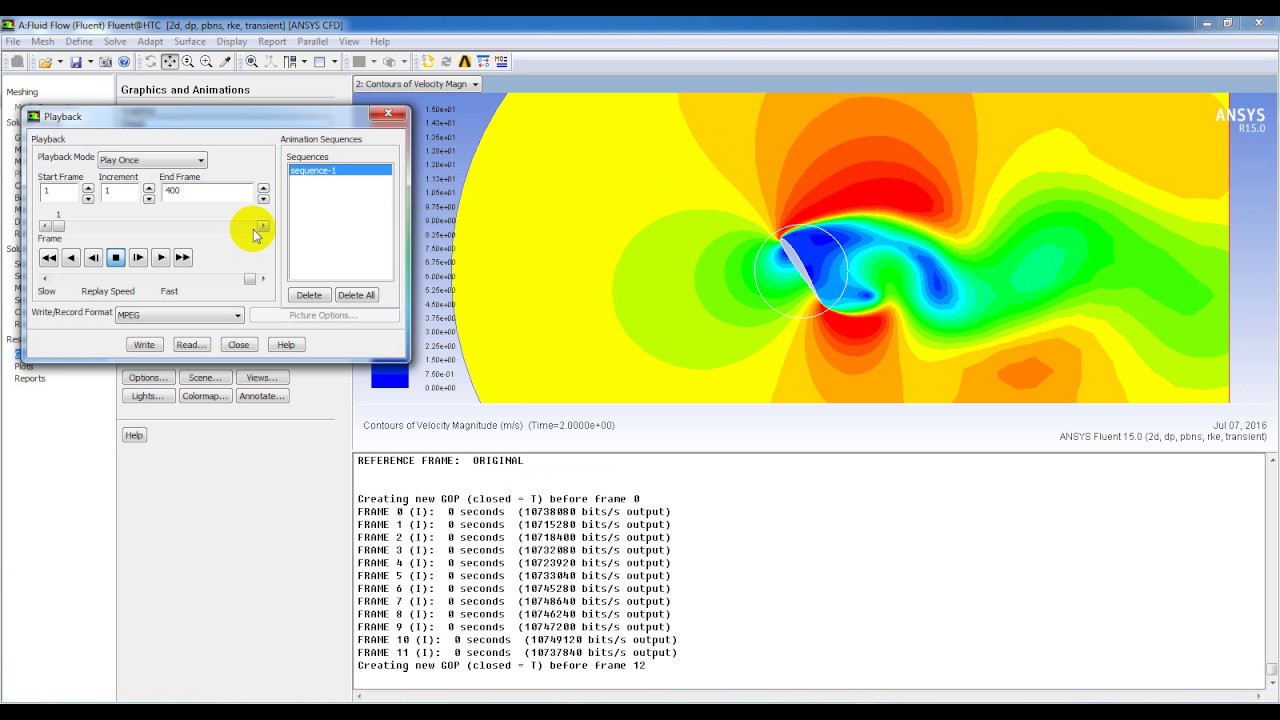The height and width of the screenshot is (720, 1280).
Task: Click the axes orientation view icon
Action: (x=270, y=62)
